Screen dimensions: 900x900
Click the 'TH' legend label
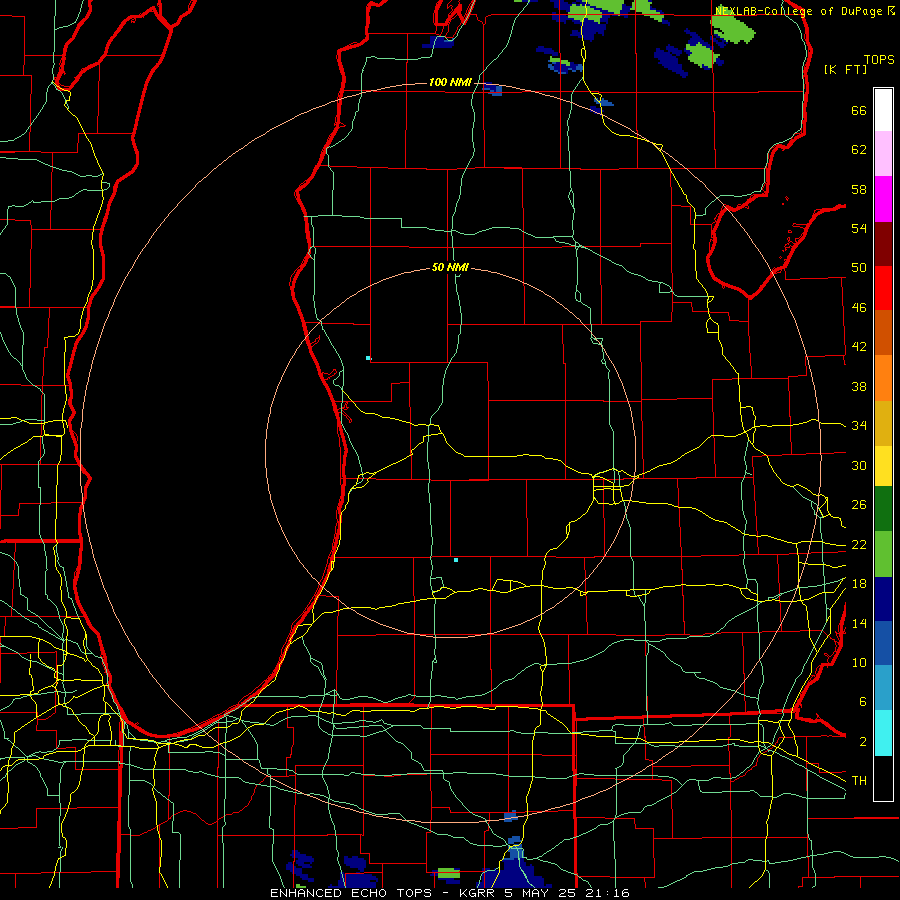859,781
